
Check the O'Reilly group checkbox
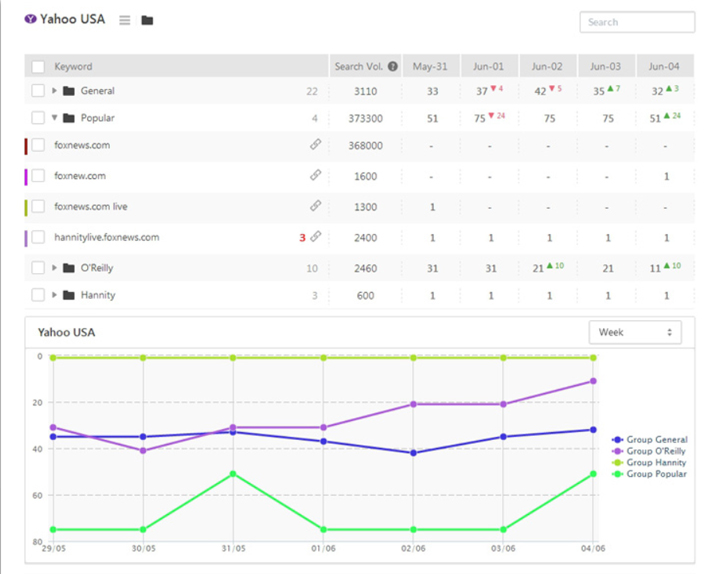tap(38, 268)
